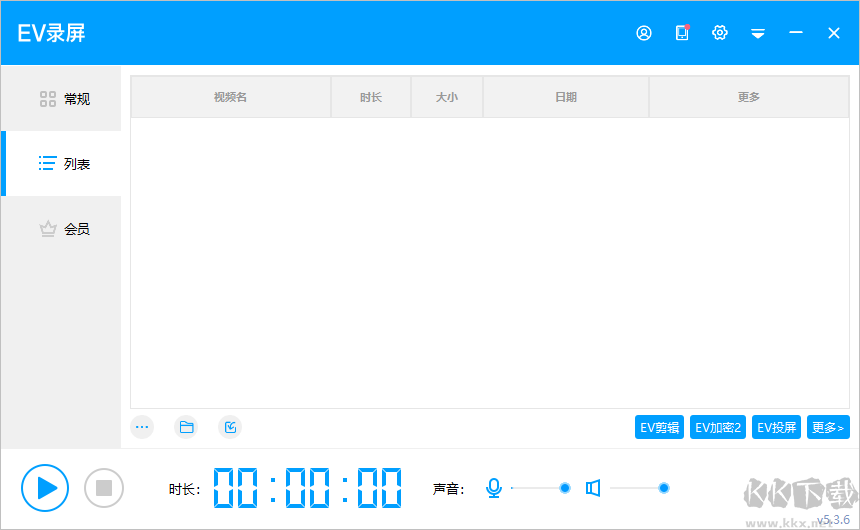The height and width of the screenshot is (530, 860).
Task: Click the 大小 column header
Action: pyautogui.click(x=446, y=97)
